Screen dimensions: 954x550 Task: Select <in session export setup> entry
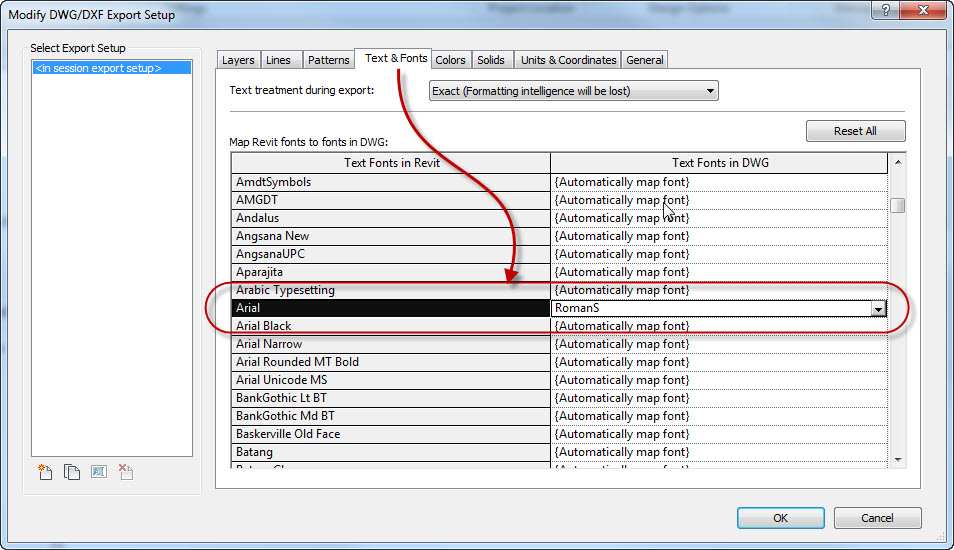(112, 68)
